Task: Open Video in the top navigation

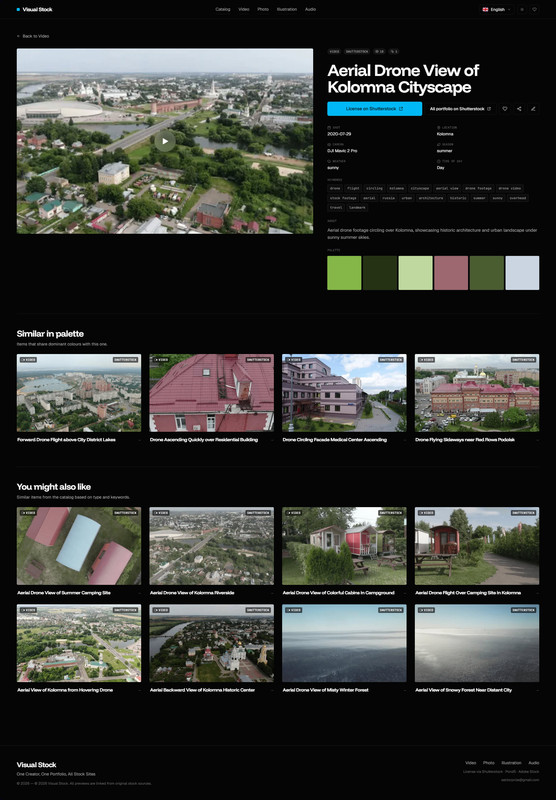Action: click(x=244, y=9)
